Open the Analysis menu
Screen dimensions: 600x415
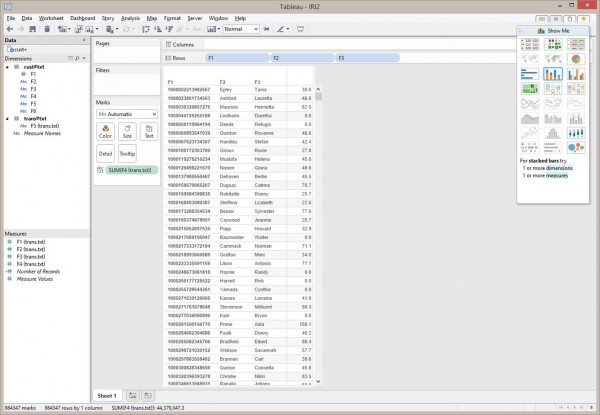(130, 18)
